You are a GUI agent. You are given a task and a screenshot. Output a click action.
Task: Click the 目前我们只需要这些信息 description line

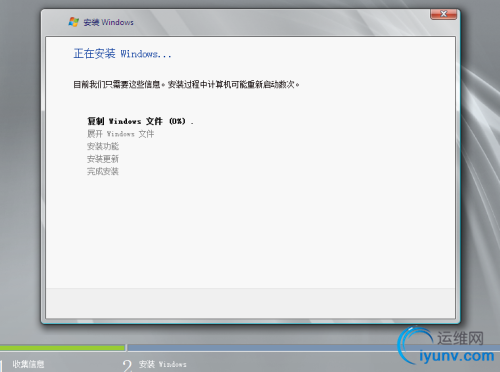tap(186, 84)
